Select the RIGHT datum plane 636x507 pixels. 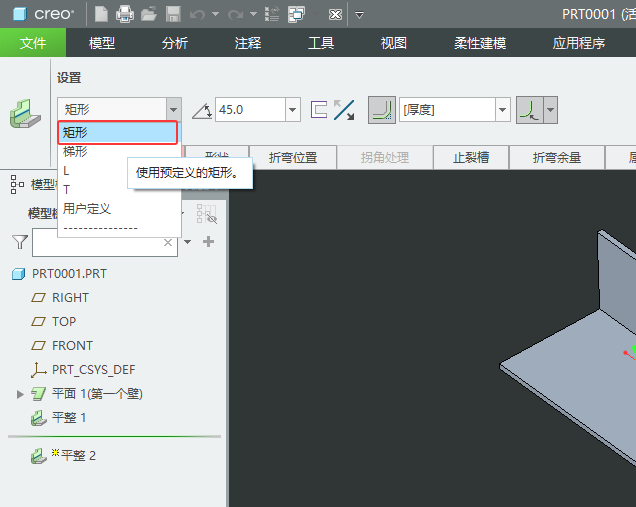pyautogui.click(x=70, y=298)
